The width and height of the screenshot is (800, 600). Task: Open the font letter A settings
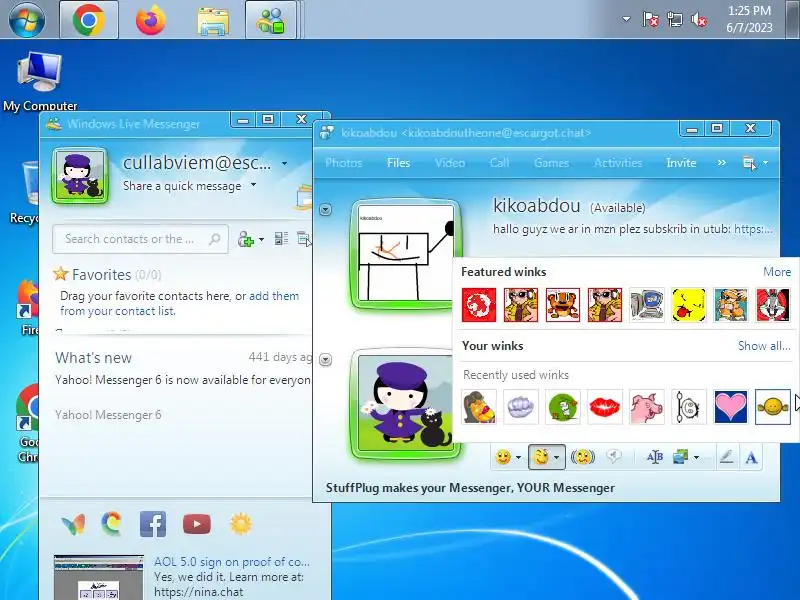click(x=751, y=458)
